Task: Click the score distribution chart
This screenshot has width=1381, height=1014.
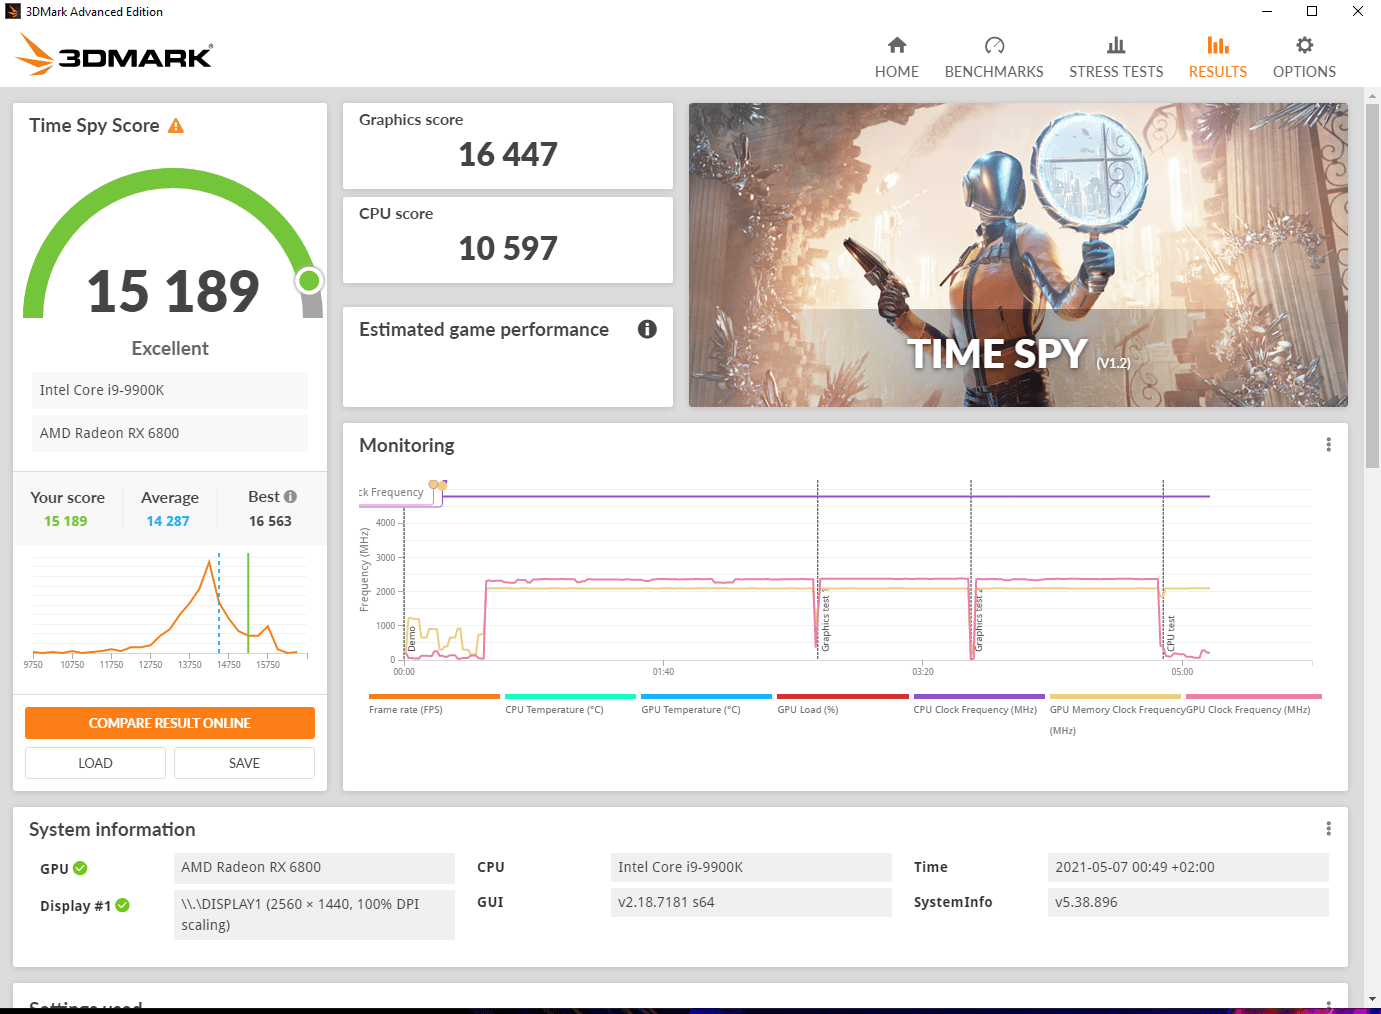Action: pos(170,612)
